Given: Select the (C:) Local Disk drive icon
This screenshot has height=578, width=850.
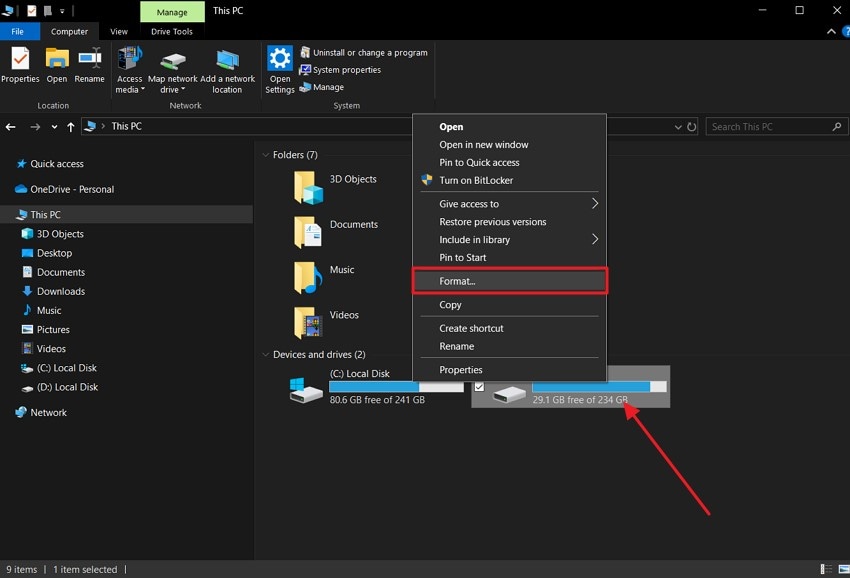Looking at the screenshot, I should pos(305,390).
